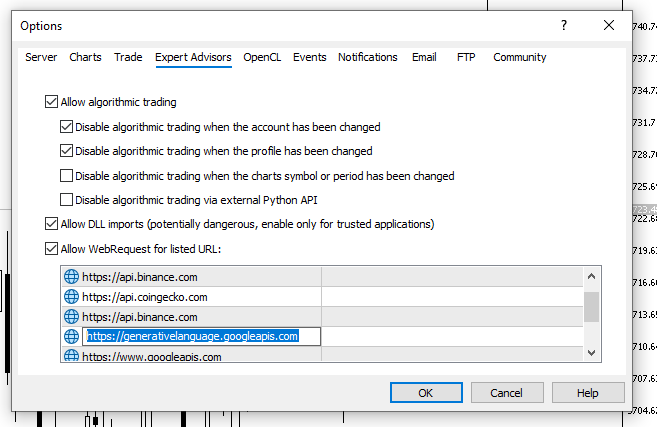Open the Community tab
The image size is (657, 427).
520,57
